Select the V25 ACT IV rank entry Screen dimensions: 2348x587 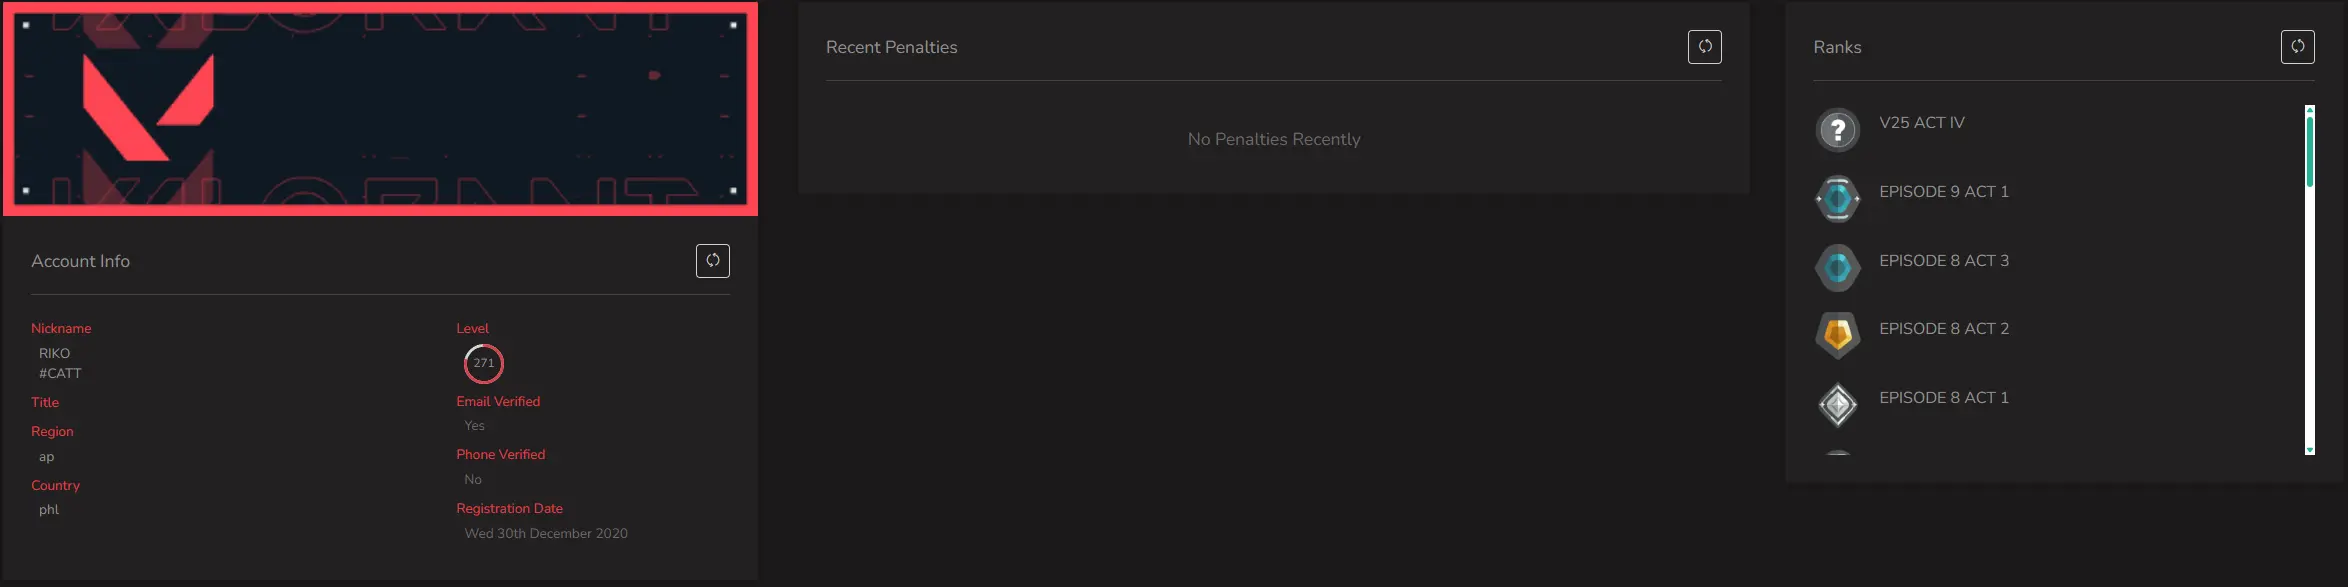(x=1921, y=123)
